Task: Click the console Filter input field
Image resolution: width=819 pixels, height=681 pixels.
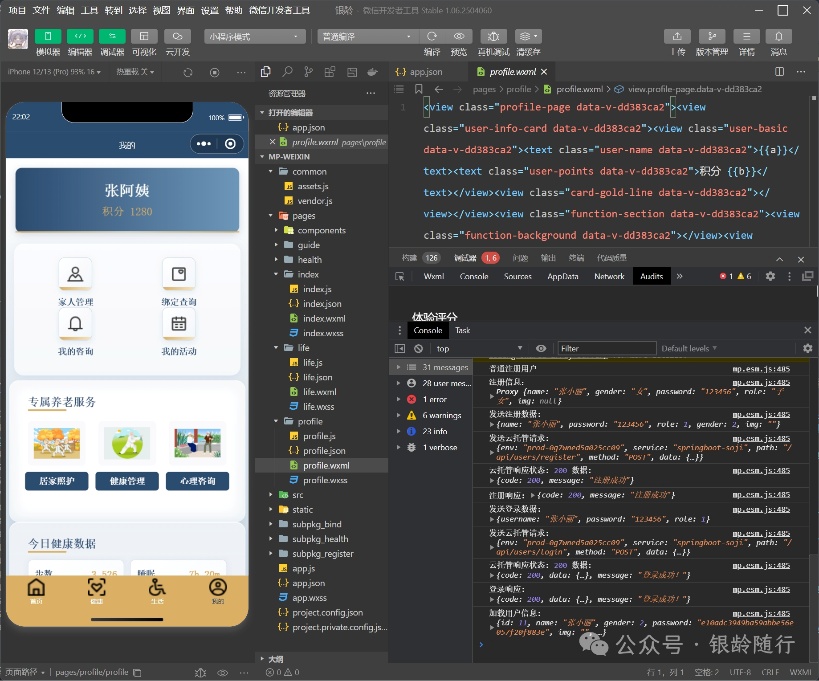Action: tap(605, 349)
